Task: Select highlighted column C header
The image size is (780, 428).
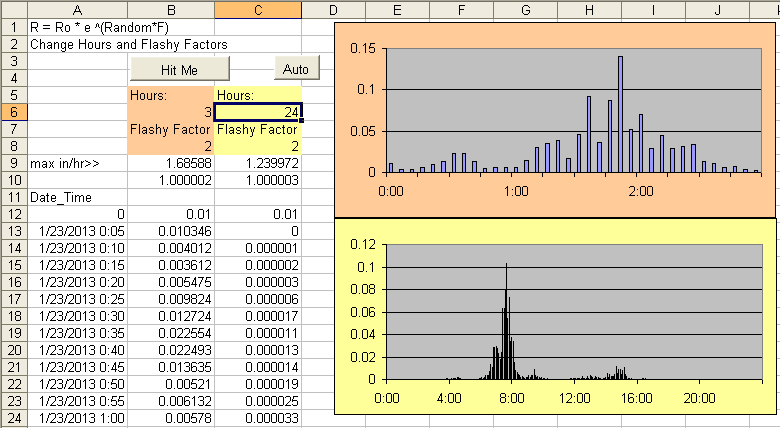Action: tap(257, 9)
